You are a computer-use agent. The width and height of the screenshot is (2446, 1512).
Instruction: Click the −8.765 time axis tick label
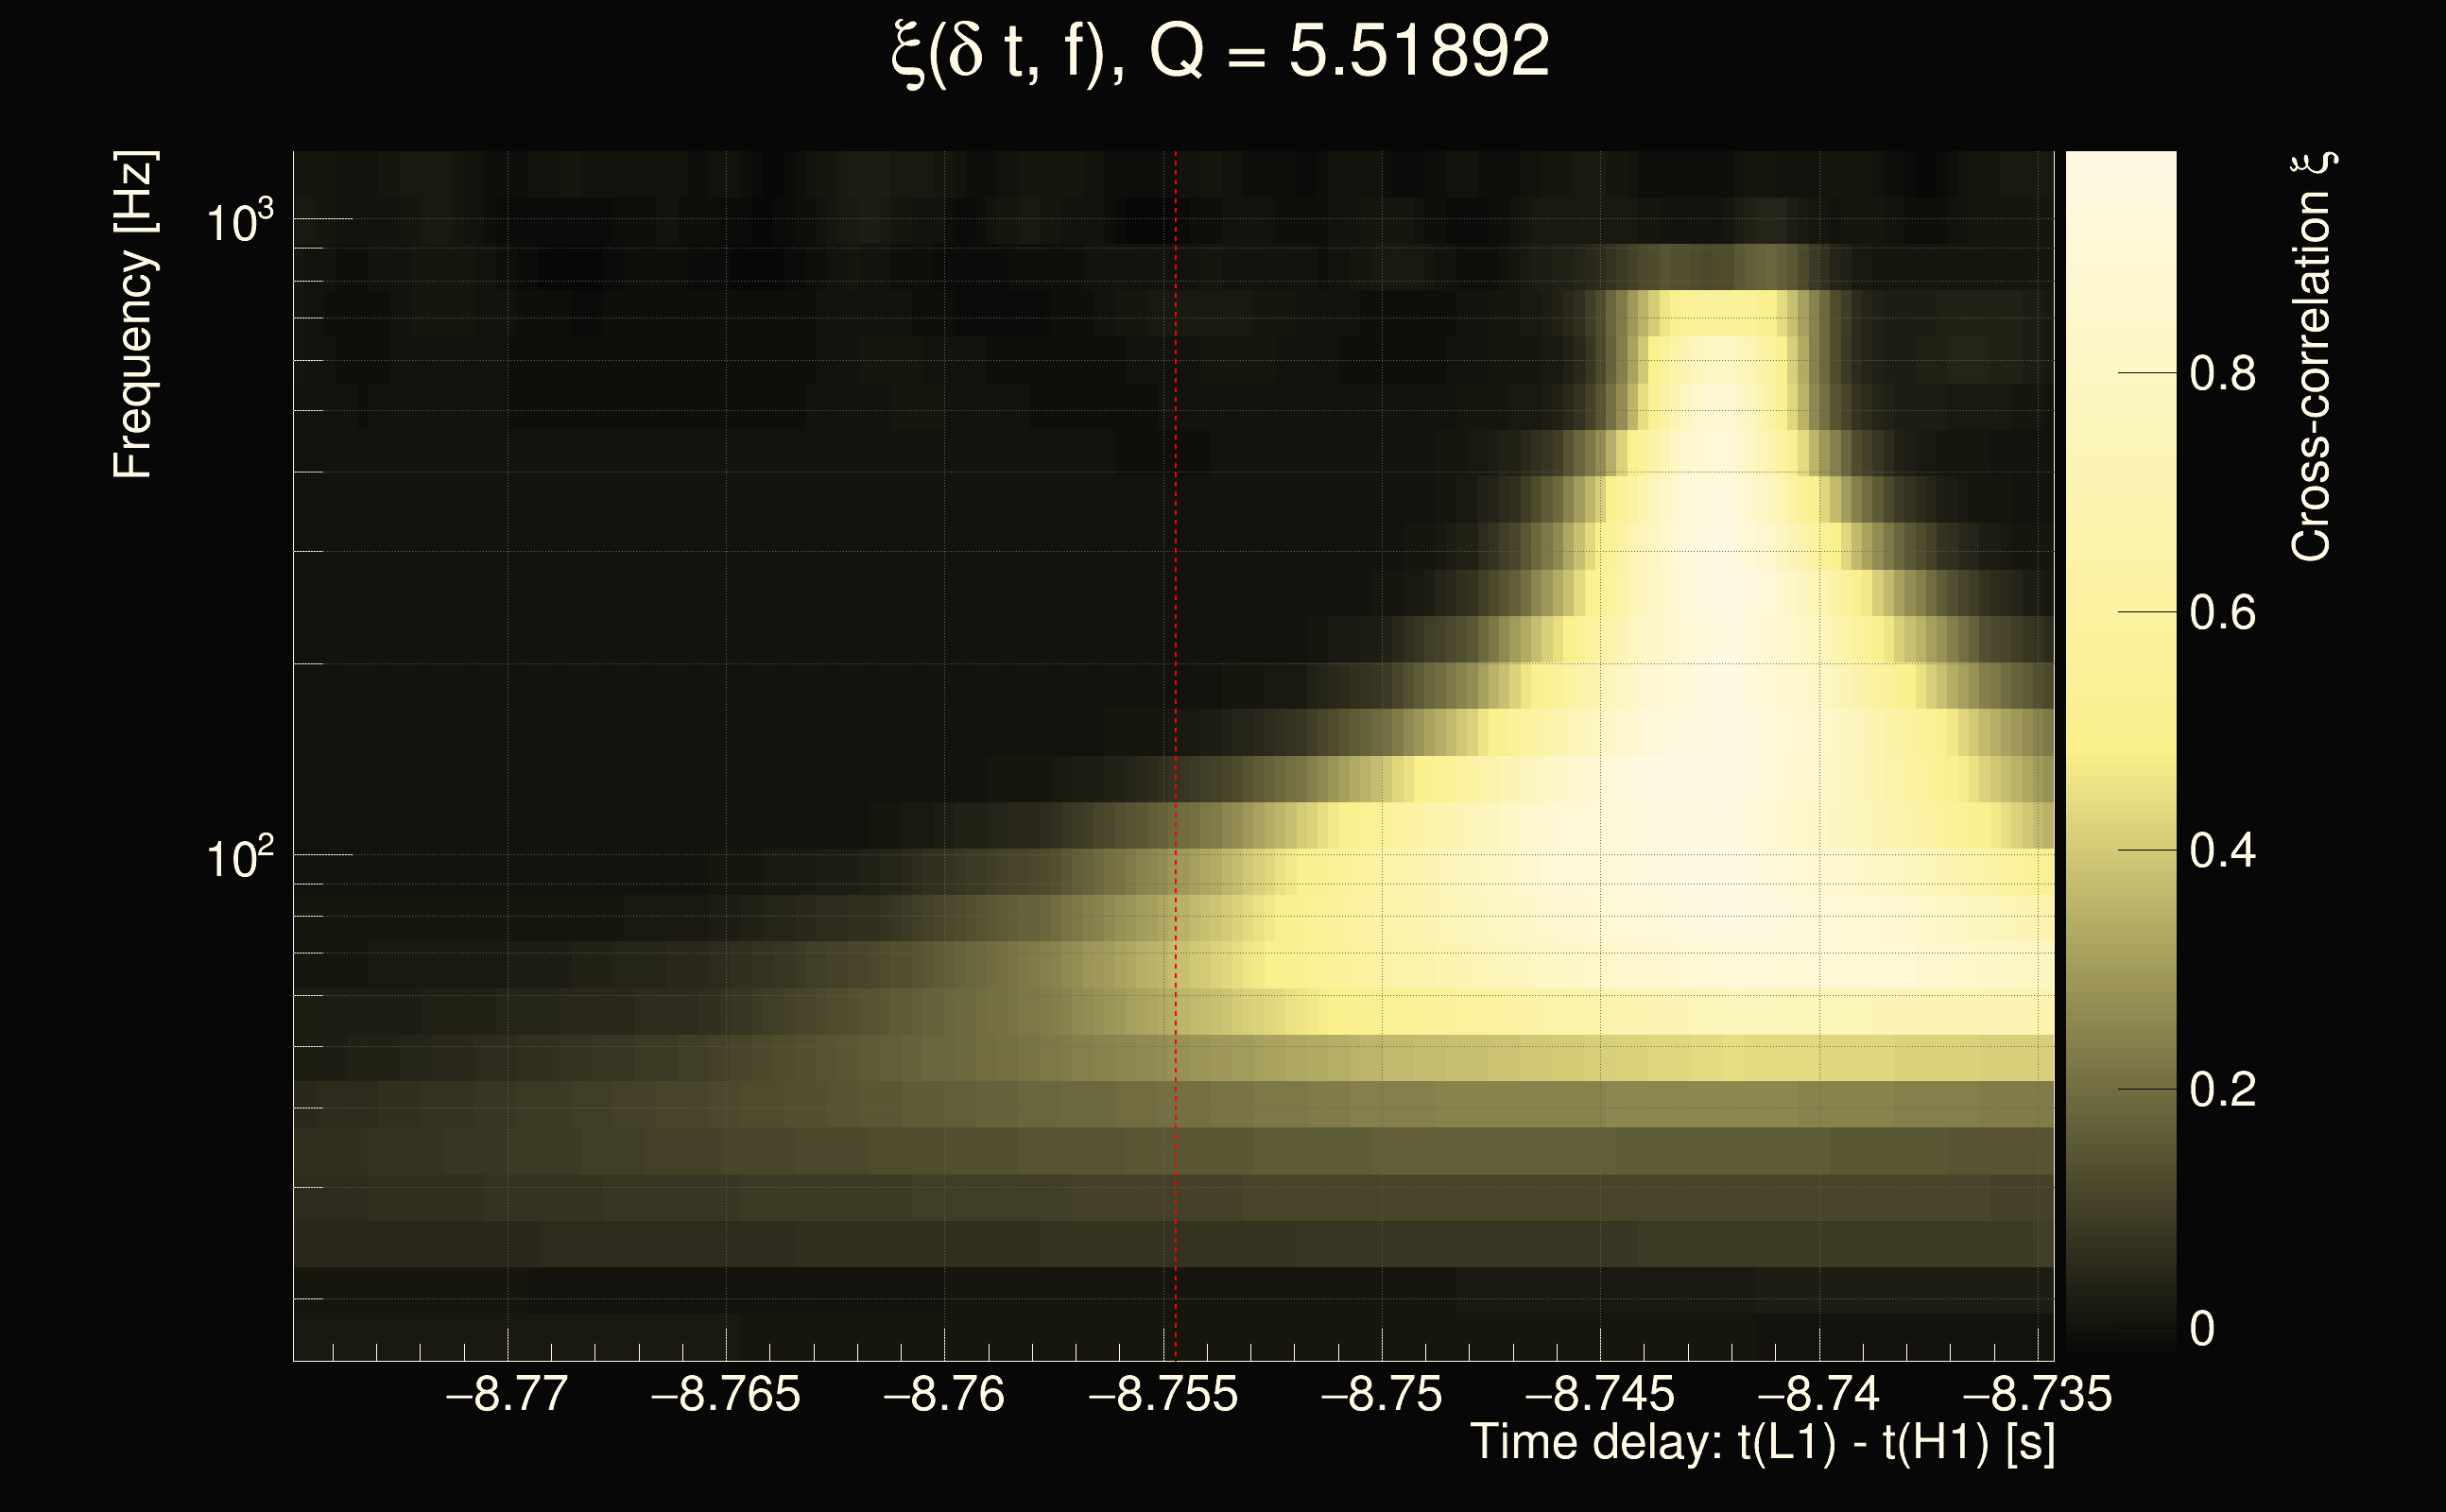725,1394
